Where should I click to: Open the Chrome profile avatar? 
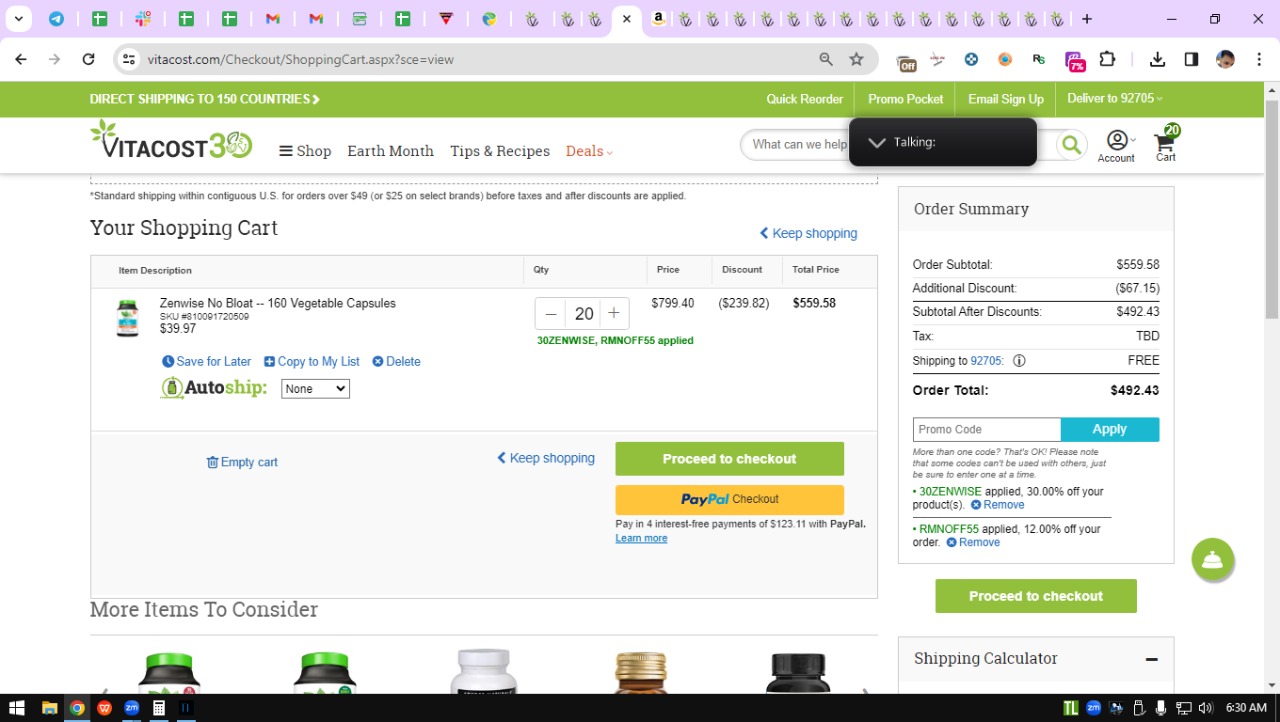tap(1225, 59)
